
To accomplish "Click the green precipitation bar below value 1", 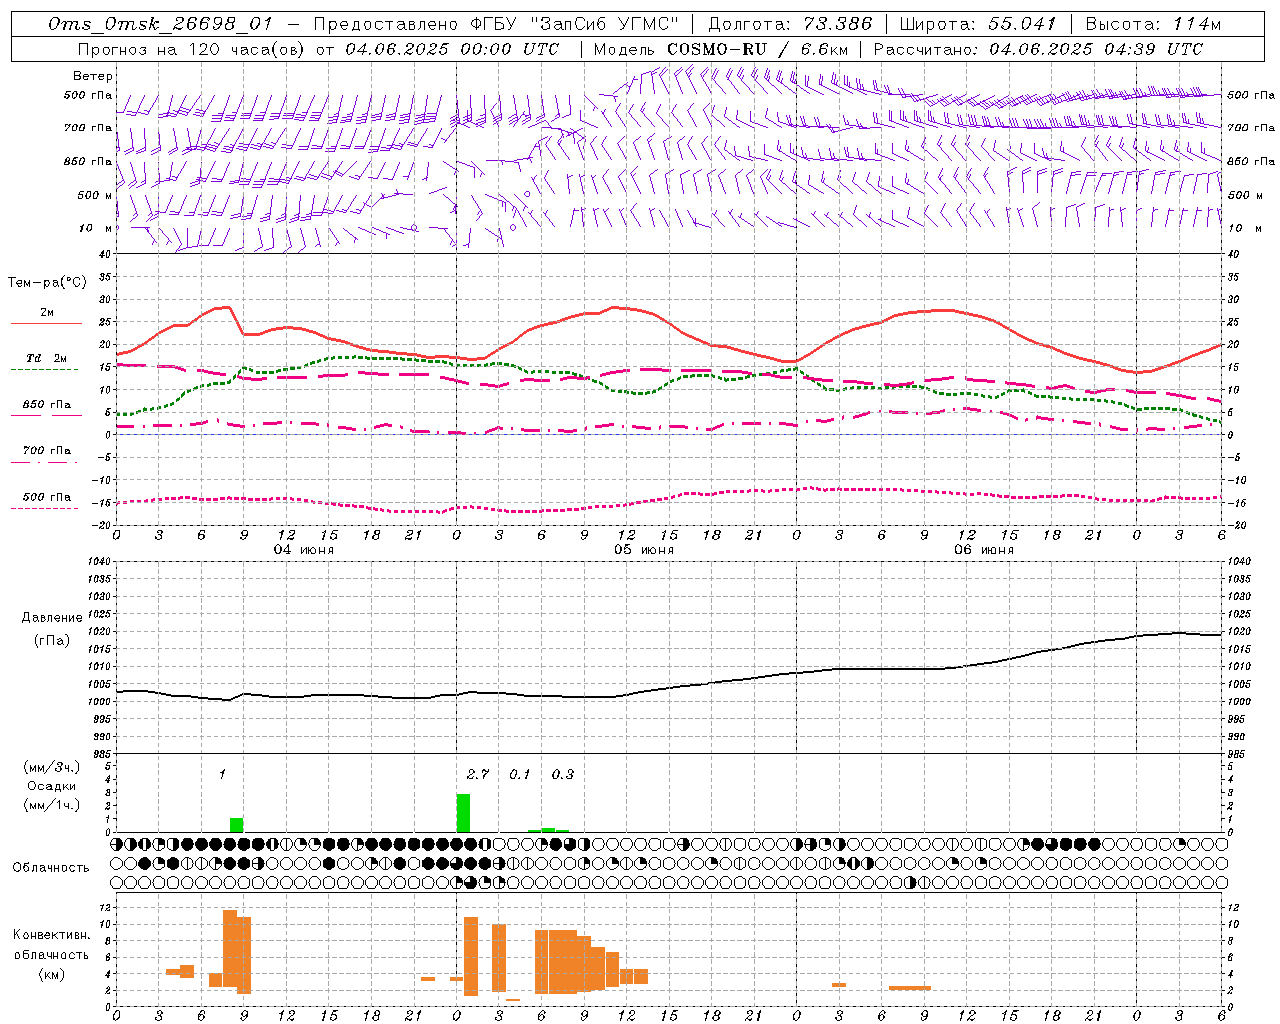I will coord(236,825).
